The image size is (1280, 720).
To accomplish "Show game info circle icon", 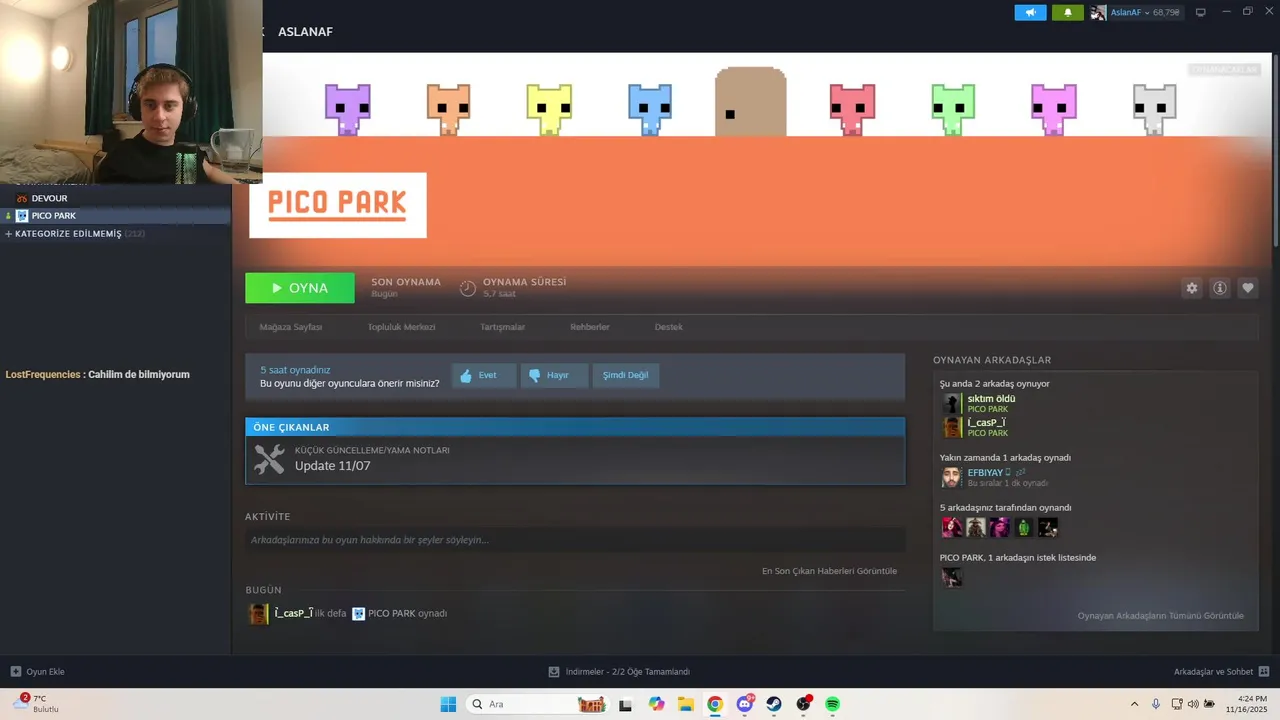I will coord(1220,288).
